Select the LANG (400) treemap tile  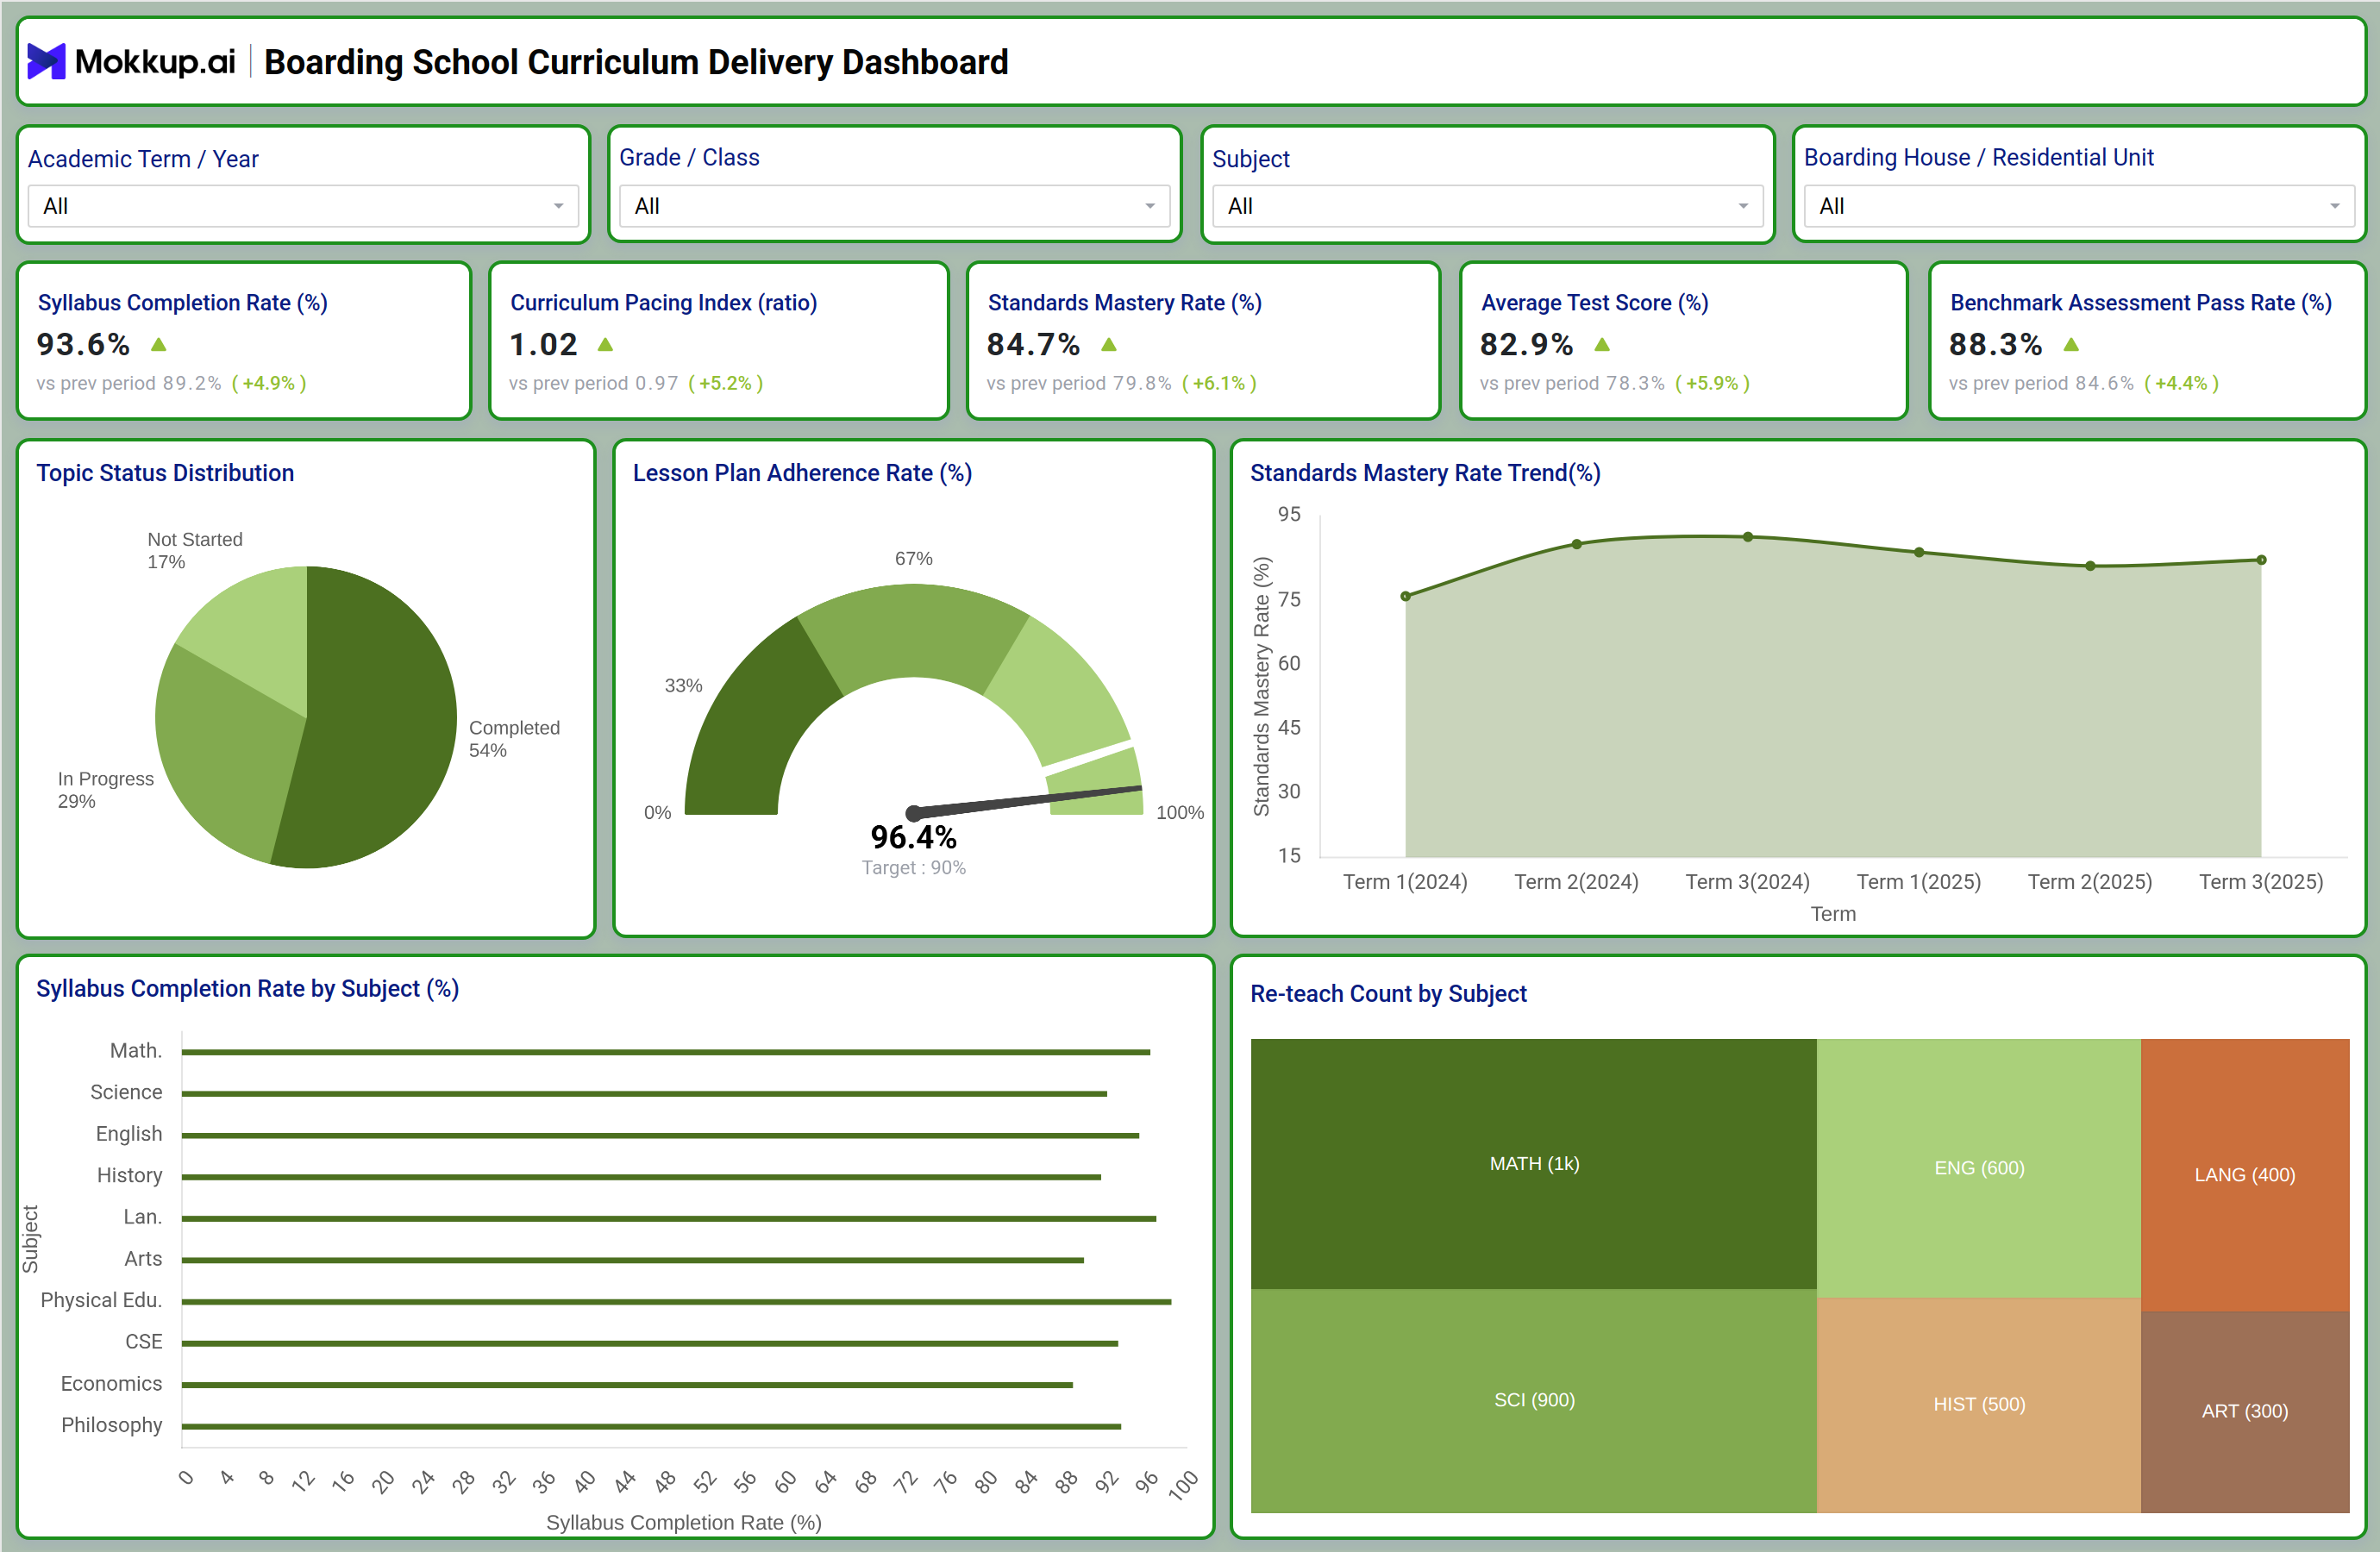[x=2245, y=1175]
